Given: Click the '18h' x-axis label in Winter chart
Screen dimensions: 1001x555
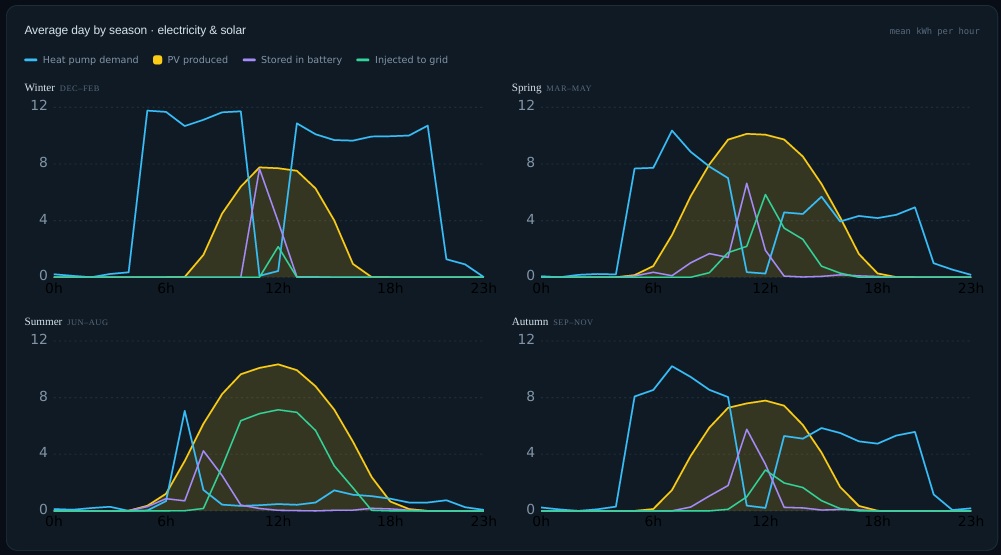Looking at the screenshot, I should click(x=390, y=288).
